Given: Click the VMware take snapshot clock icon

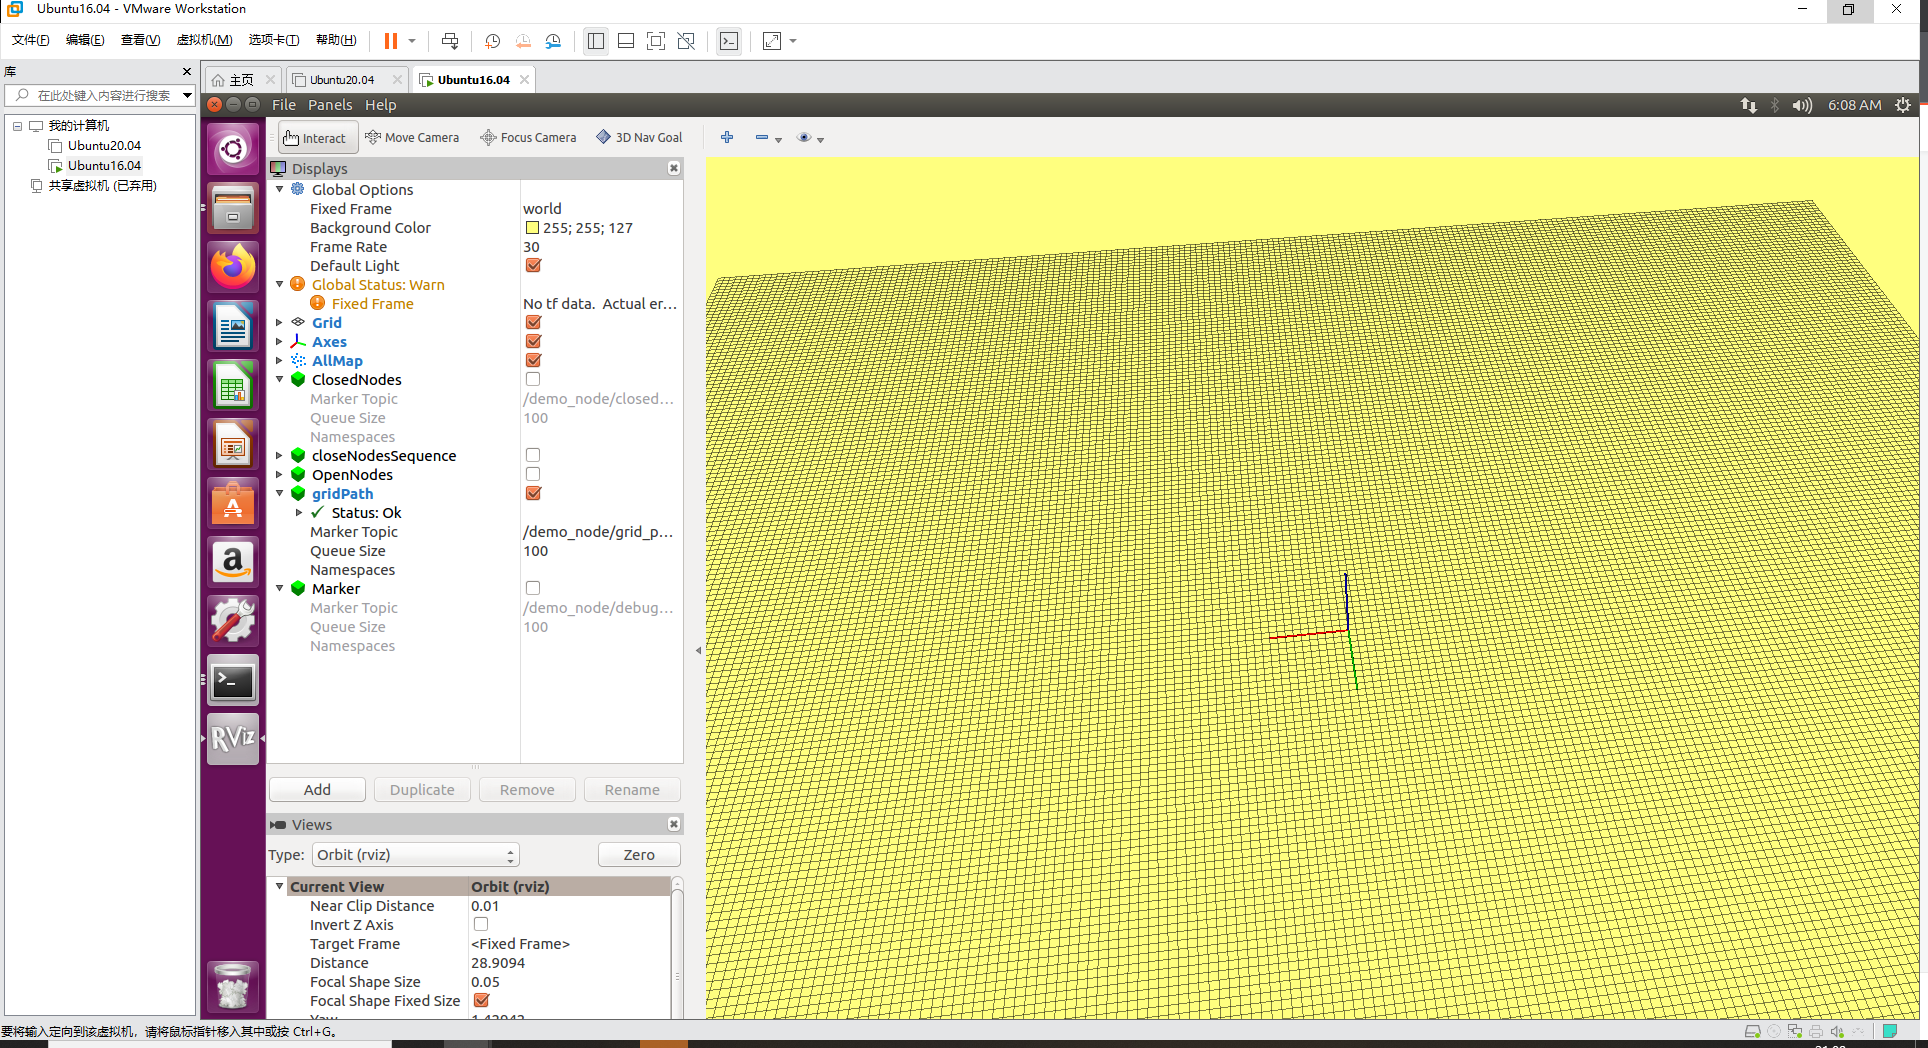Looking at the screenshot, I should [492, 41].
